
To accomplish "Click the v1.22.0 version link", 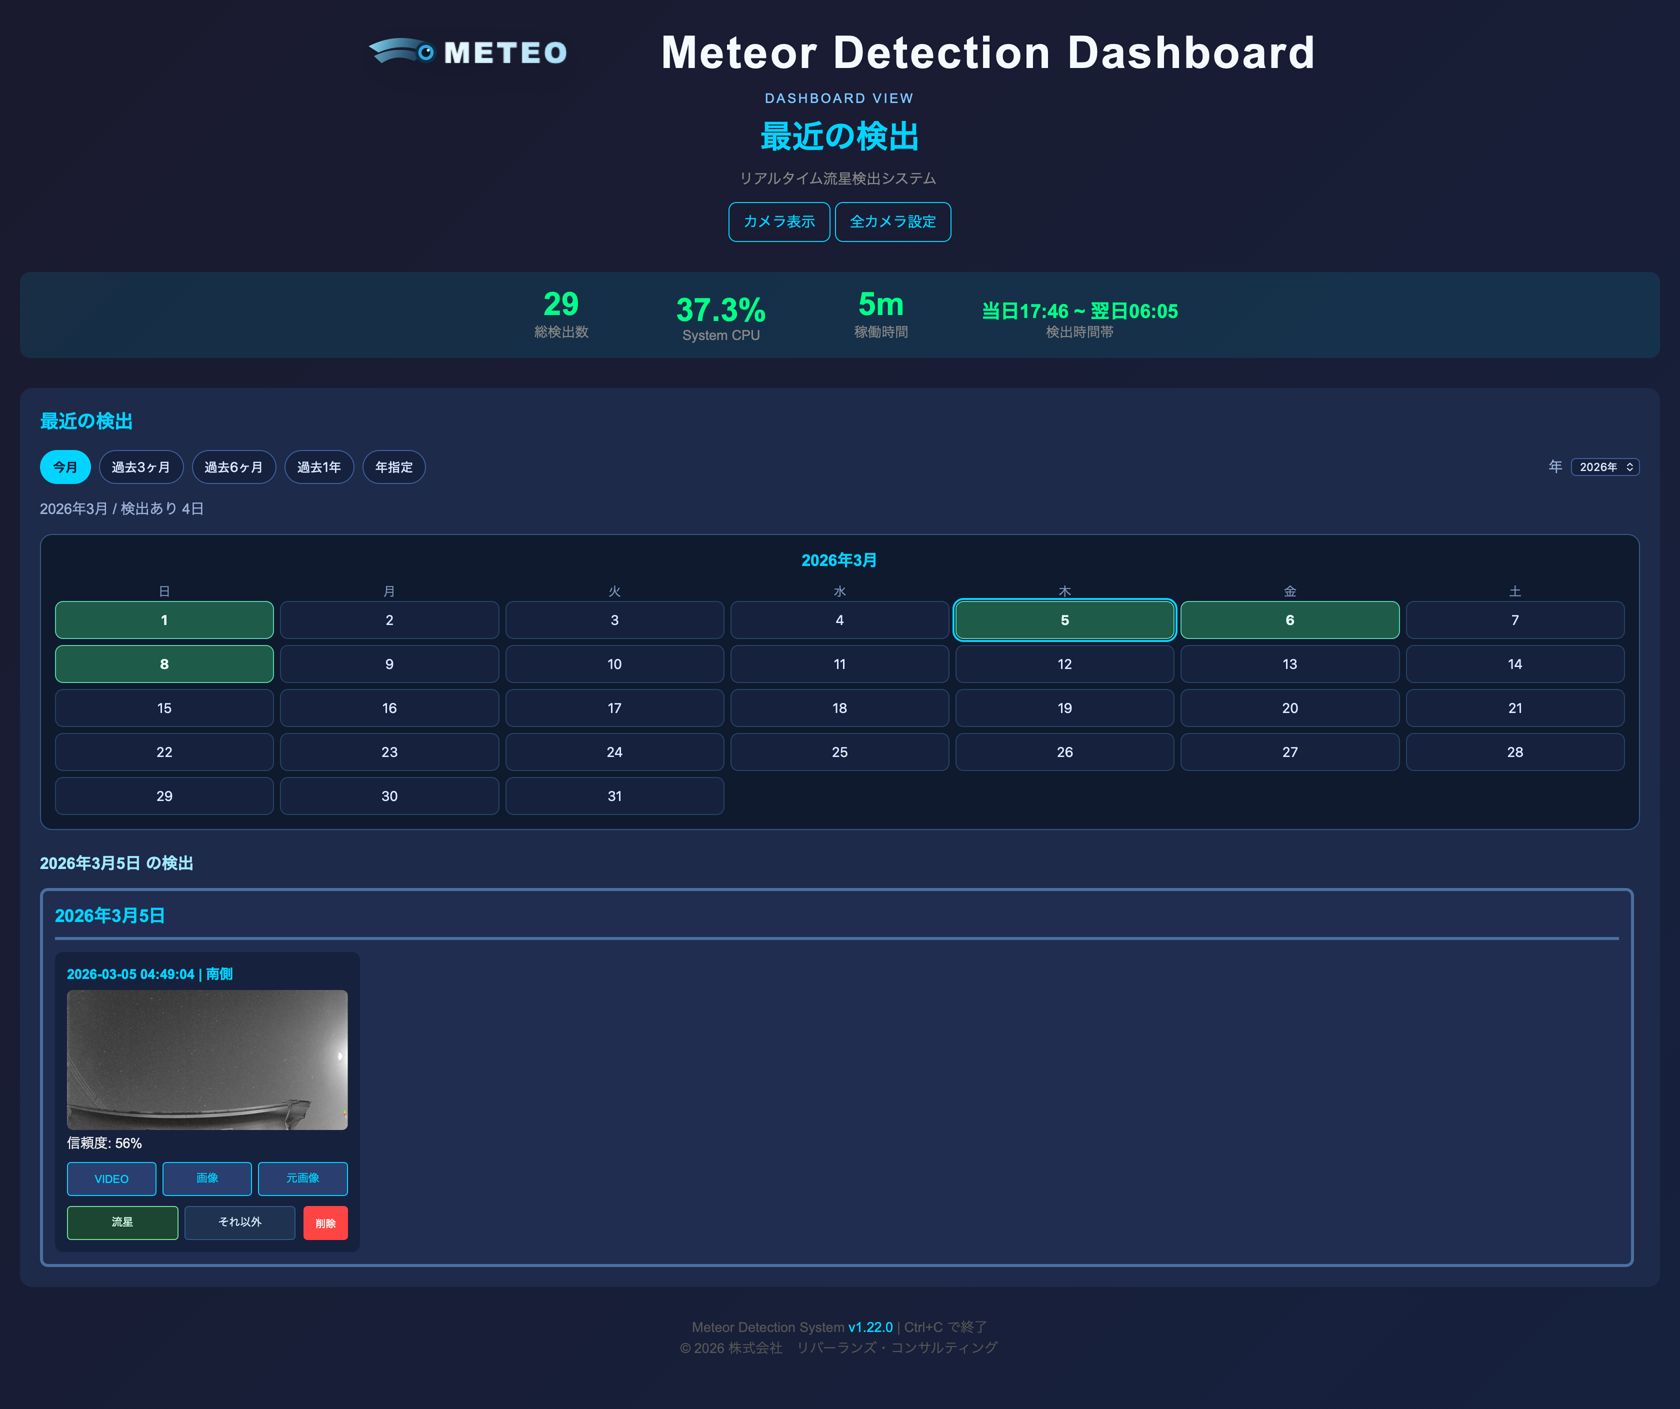I will pos(869,1327).
